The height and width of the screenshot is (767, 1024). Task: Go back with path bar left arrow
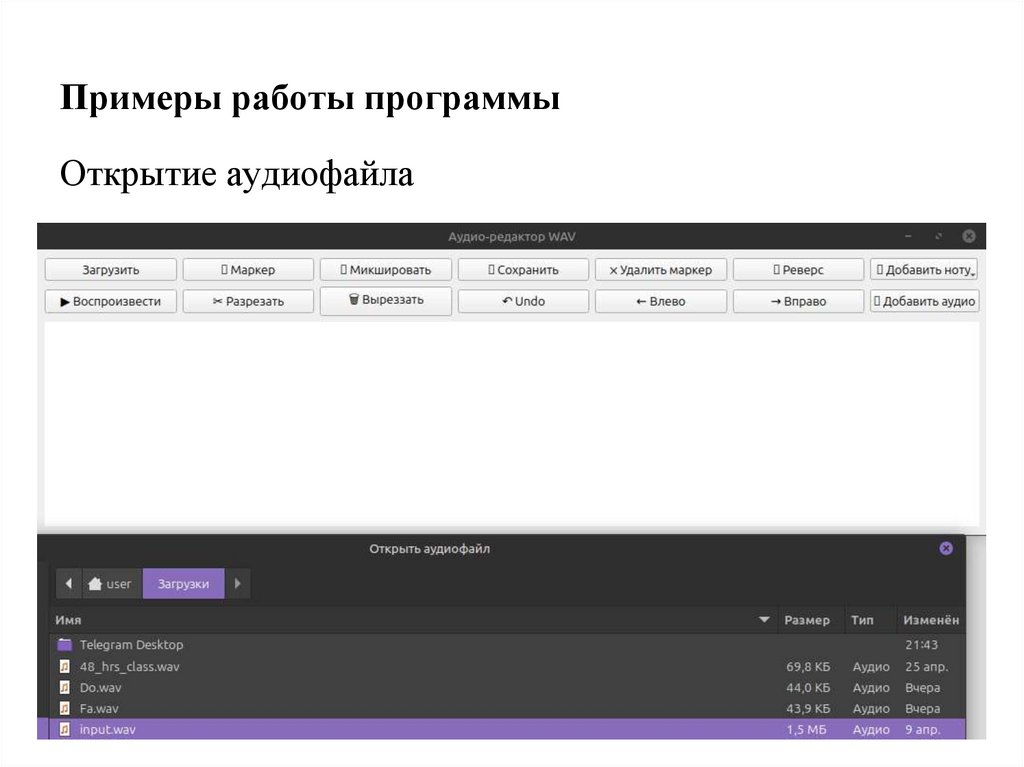(69, 583)
